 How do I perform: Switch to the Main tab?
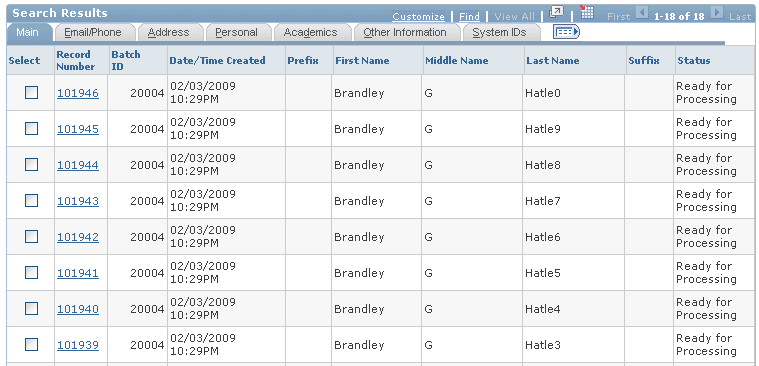click(x=28, y=32)
